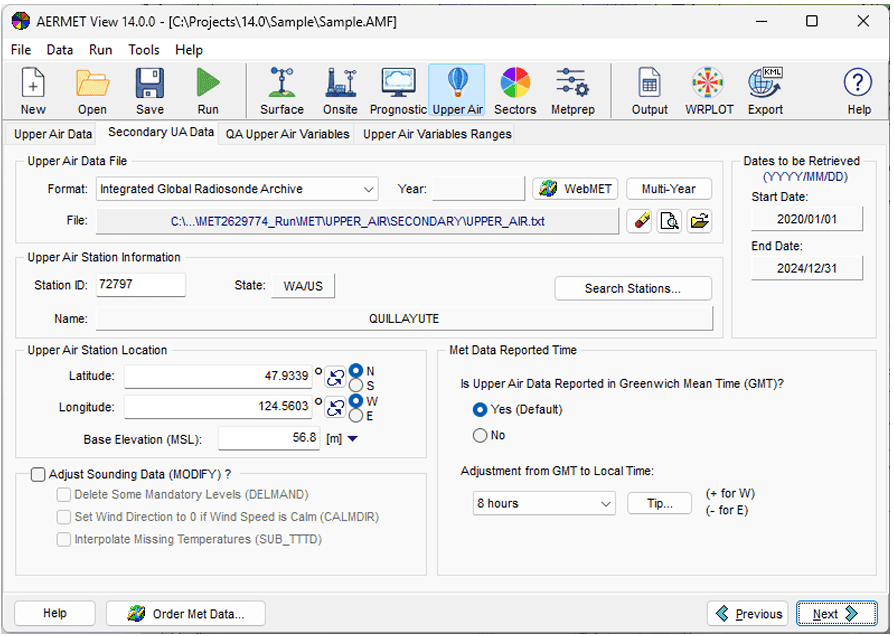894x636 pixels.
Task: Select the S latitude hemisphere radio button
Action: coord(356,386)
